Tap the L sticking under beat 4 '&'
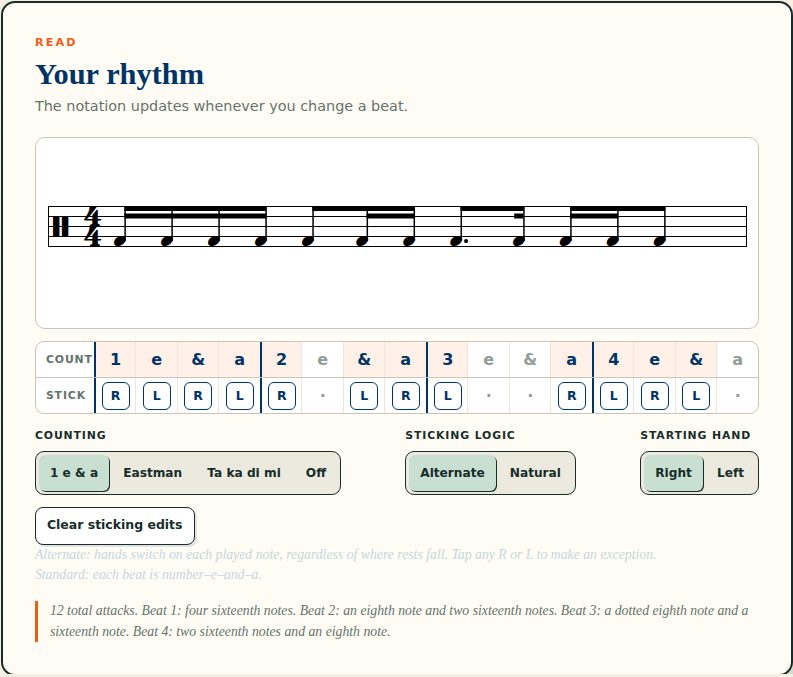 696,396
